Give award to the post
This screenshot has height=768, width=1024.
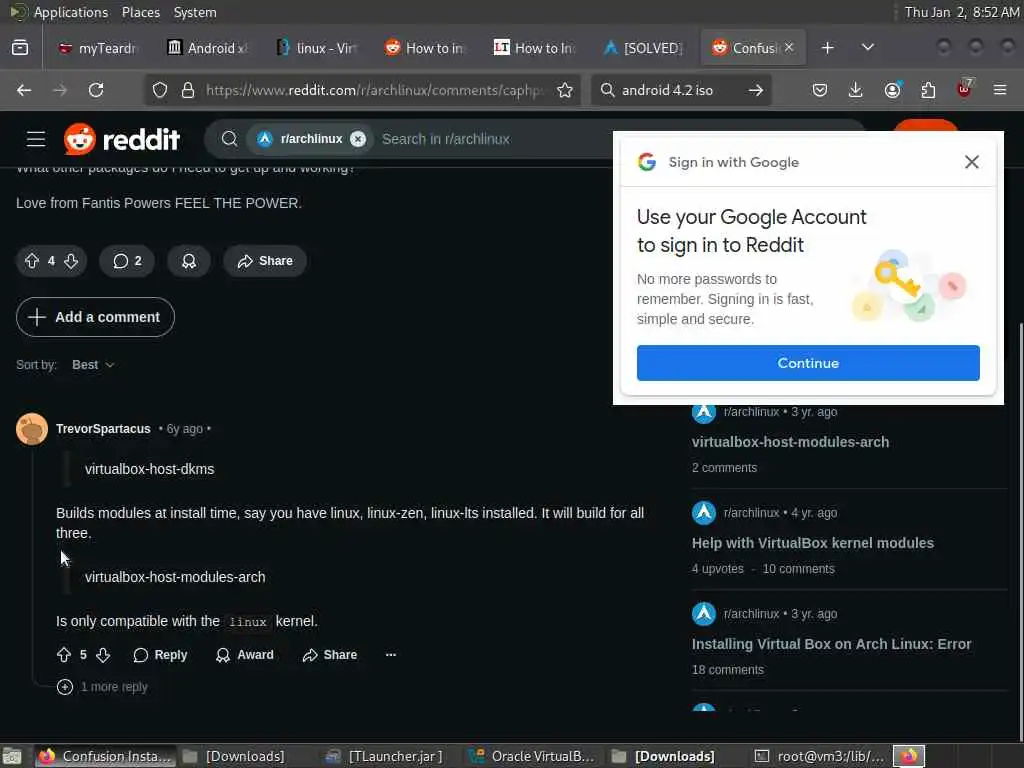(x=189, y=261)
